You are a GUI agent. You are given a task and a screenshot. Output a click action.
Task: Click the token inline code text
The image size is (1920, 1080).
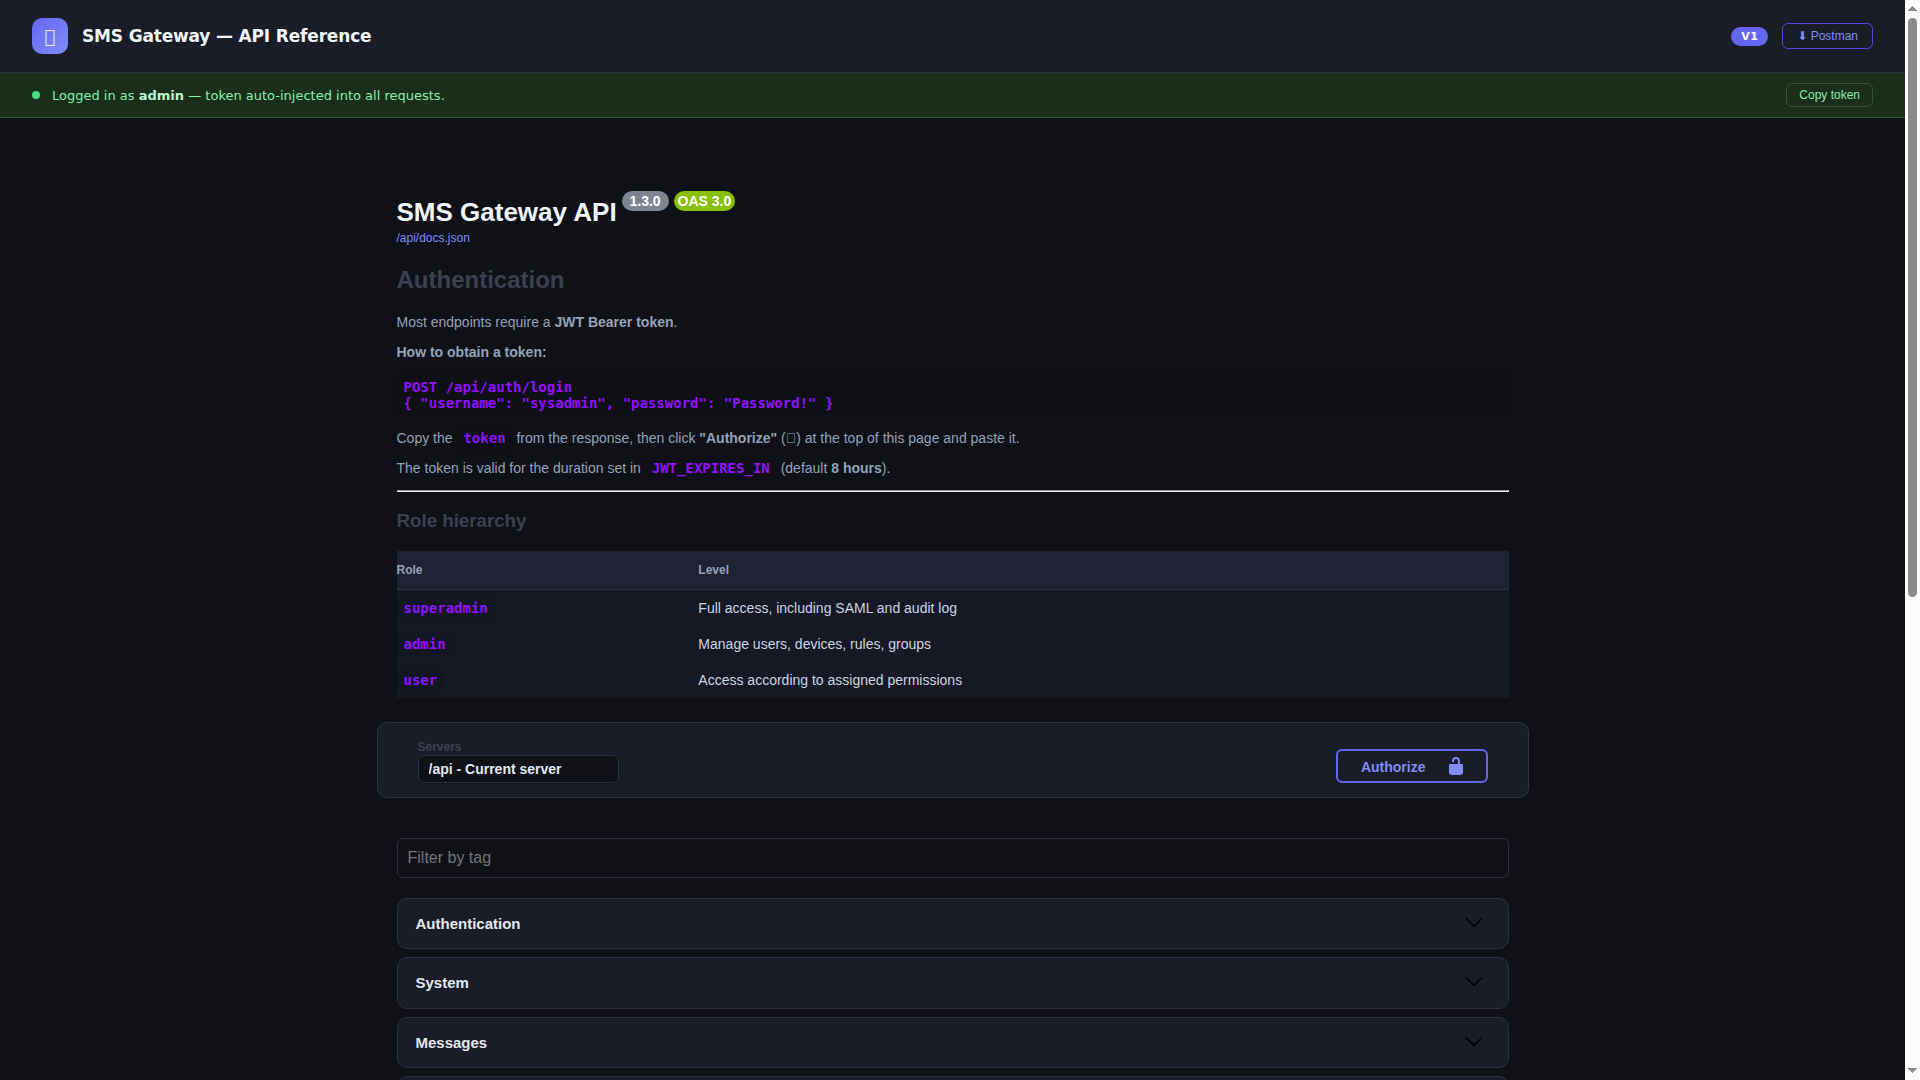tap(484, 438)
